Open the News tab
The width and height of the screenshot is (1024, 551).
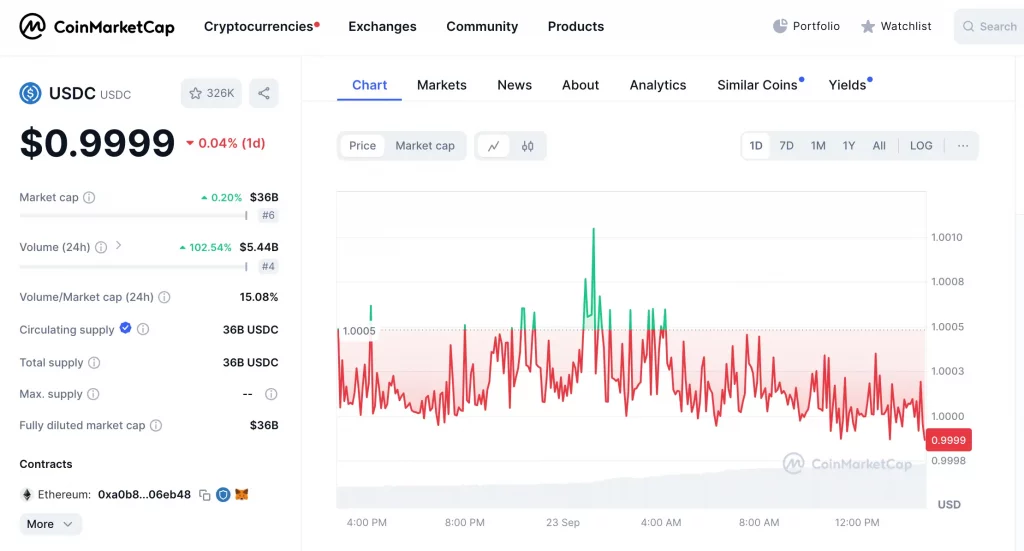515,85
